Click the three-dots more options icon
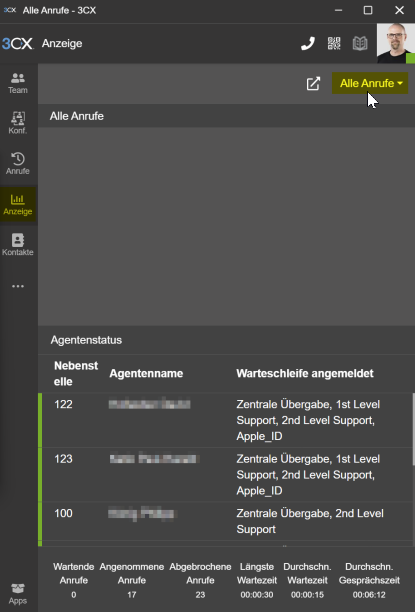The height and width of the screenshot is (612, 417). pyautogui.click(x=18, y=286)
